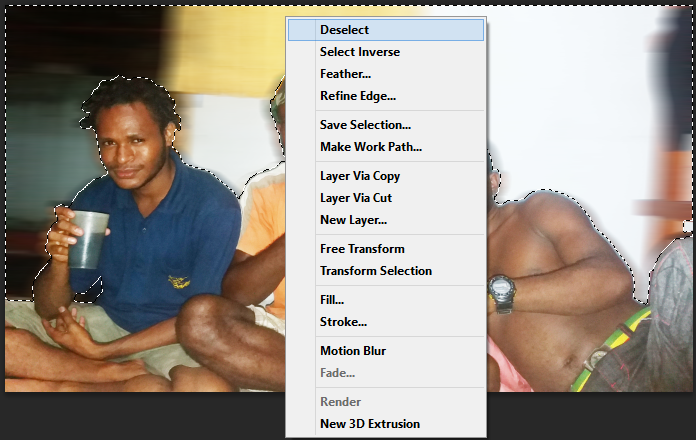
Task: Choose Save Selection... in the menu
Action: 386,125
